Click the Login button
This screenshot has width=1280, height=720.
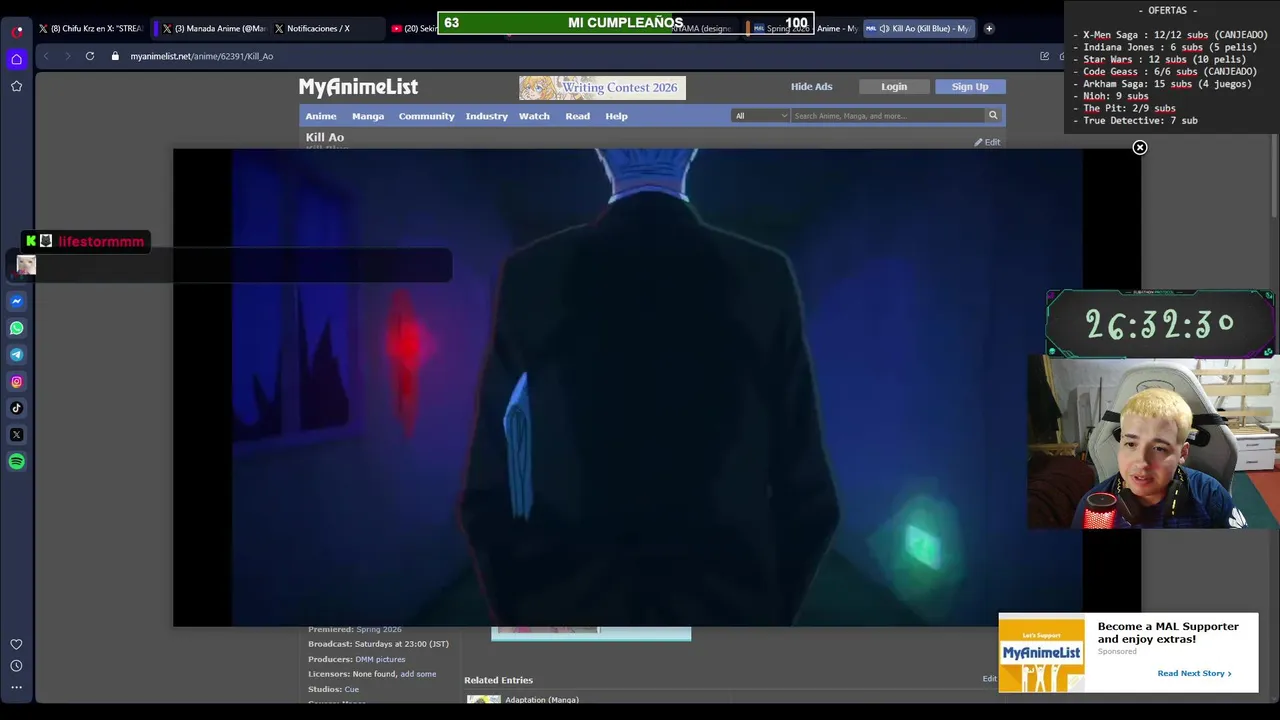point(894,87)
